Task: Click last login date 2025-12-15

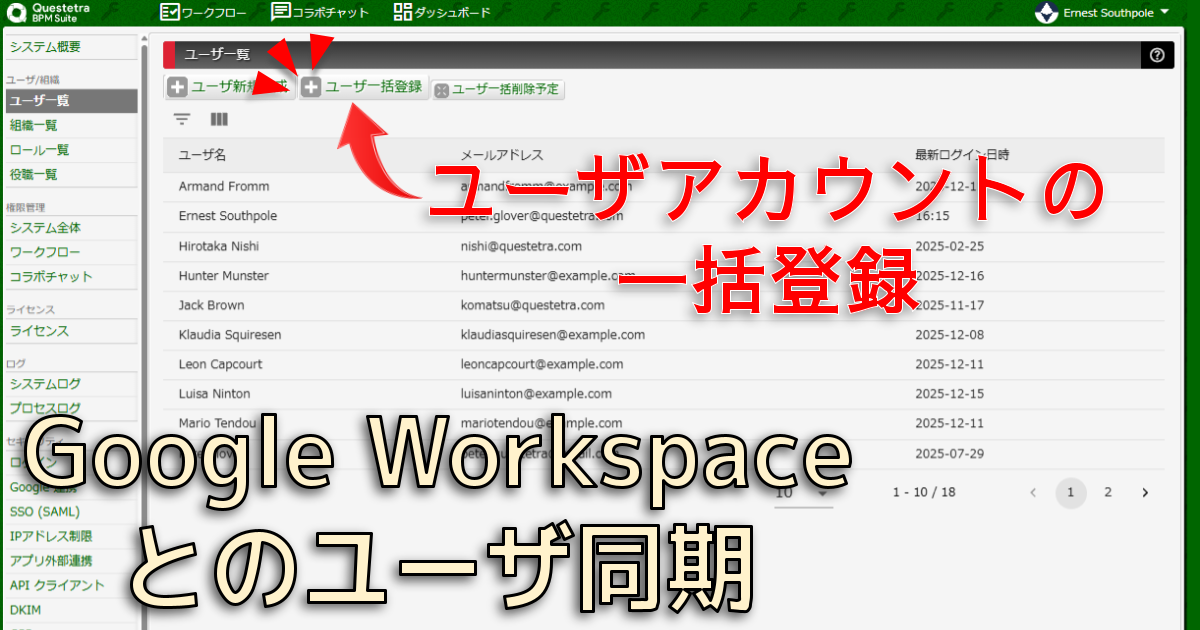Action: (x=949, y=394)
